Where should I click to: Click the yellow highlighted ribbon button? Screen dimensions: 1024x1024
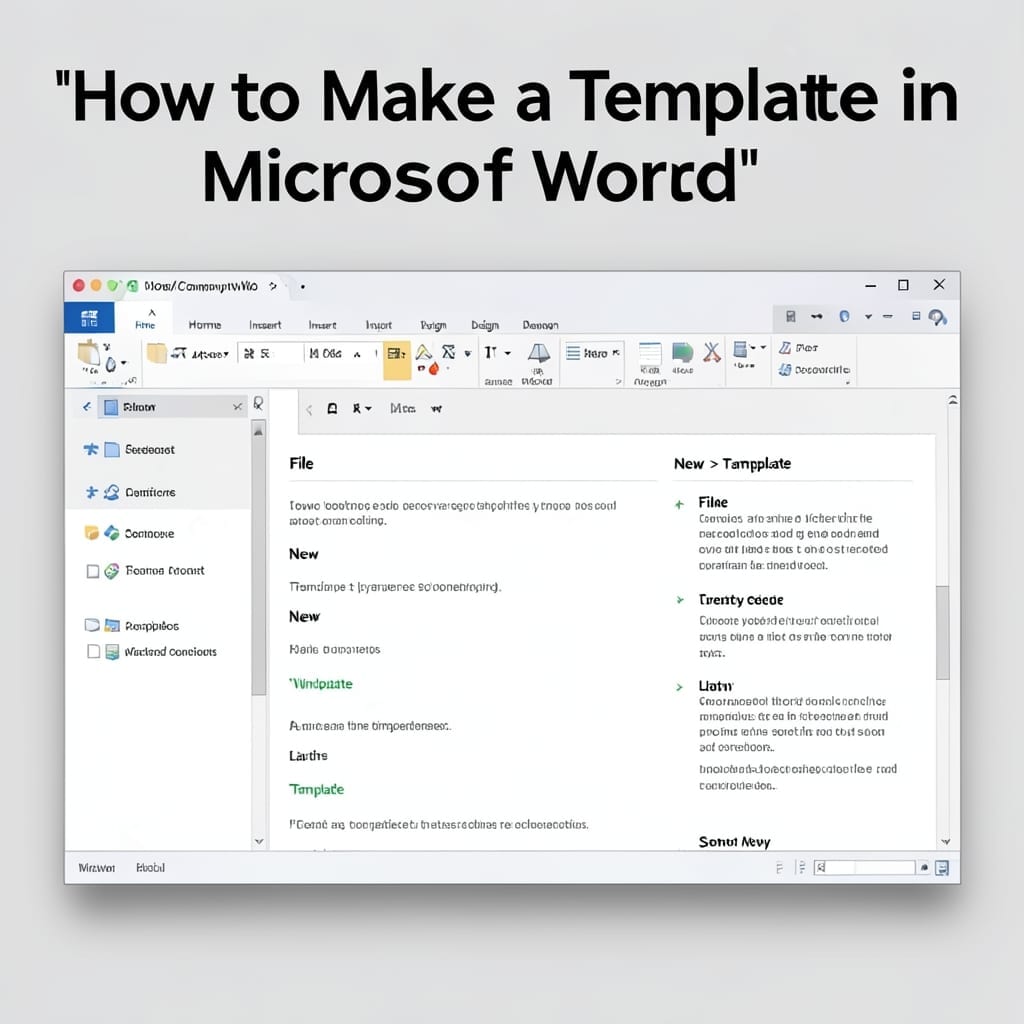pyautogui.click(x=396, y=359)
